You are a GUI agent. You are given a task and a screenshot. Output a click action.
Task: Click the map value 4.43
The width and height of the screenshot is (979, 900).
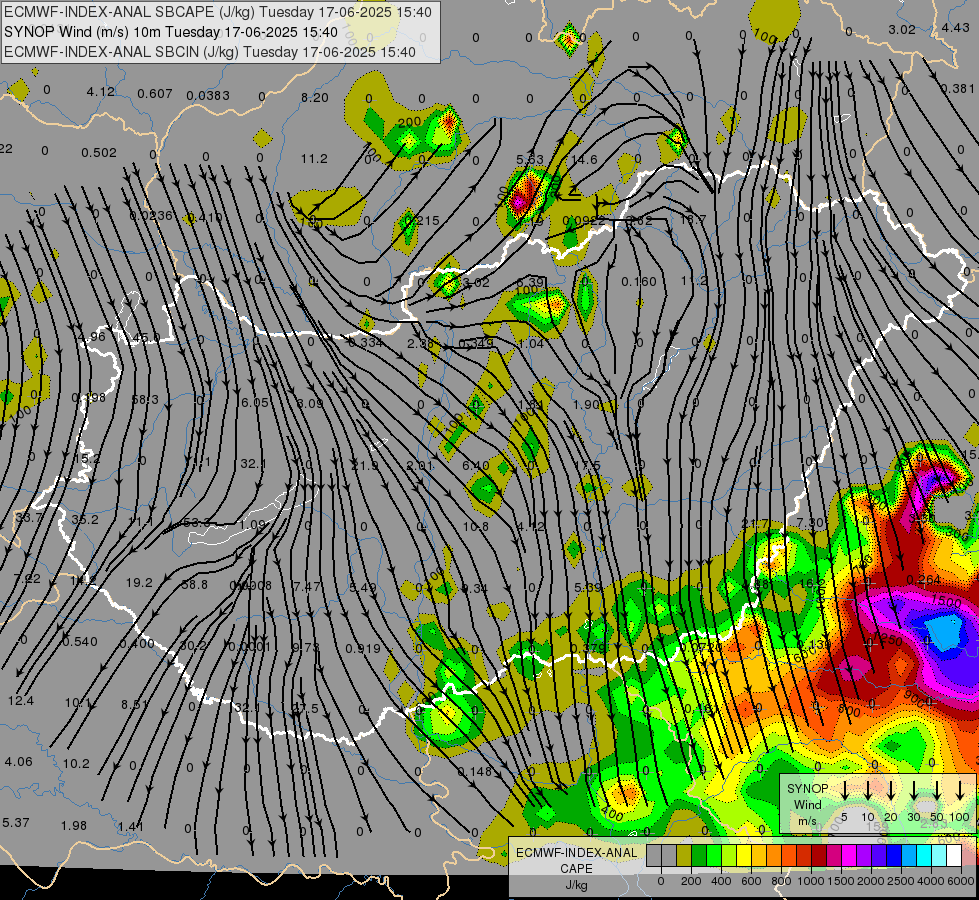[x=955, y=27]
